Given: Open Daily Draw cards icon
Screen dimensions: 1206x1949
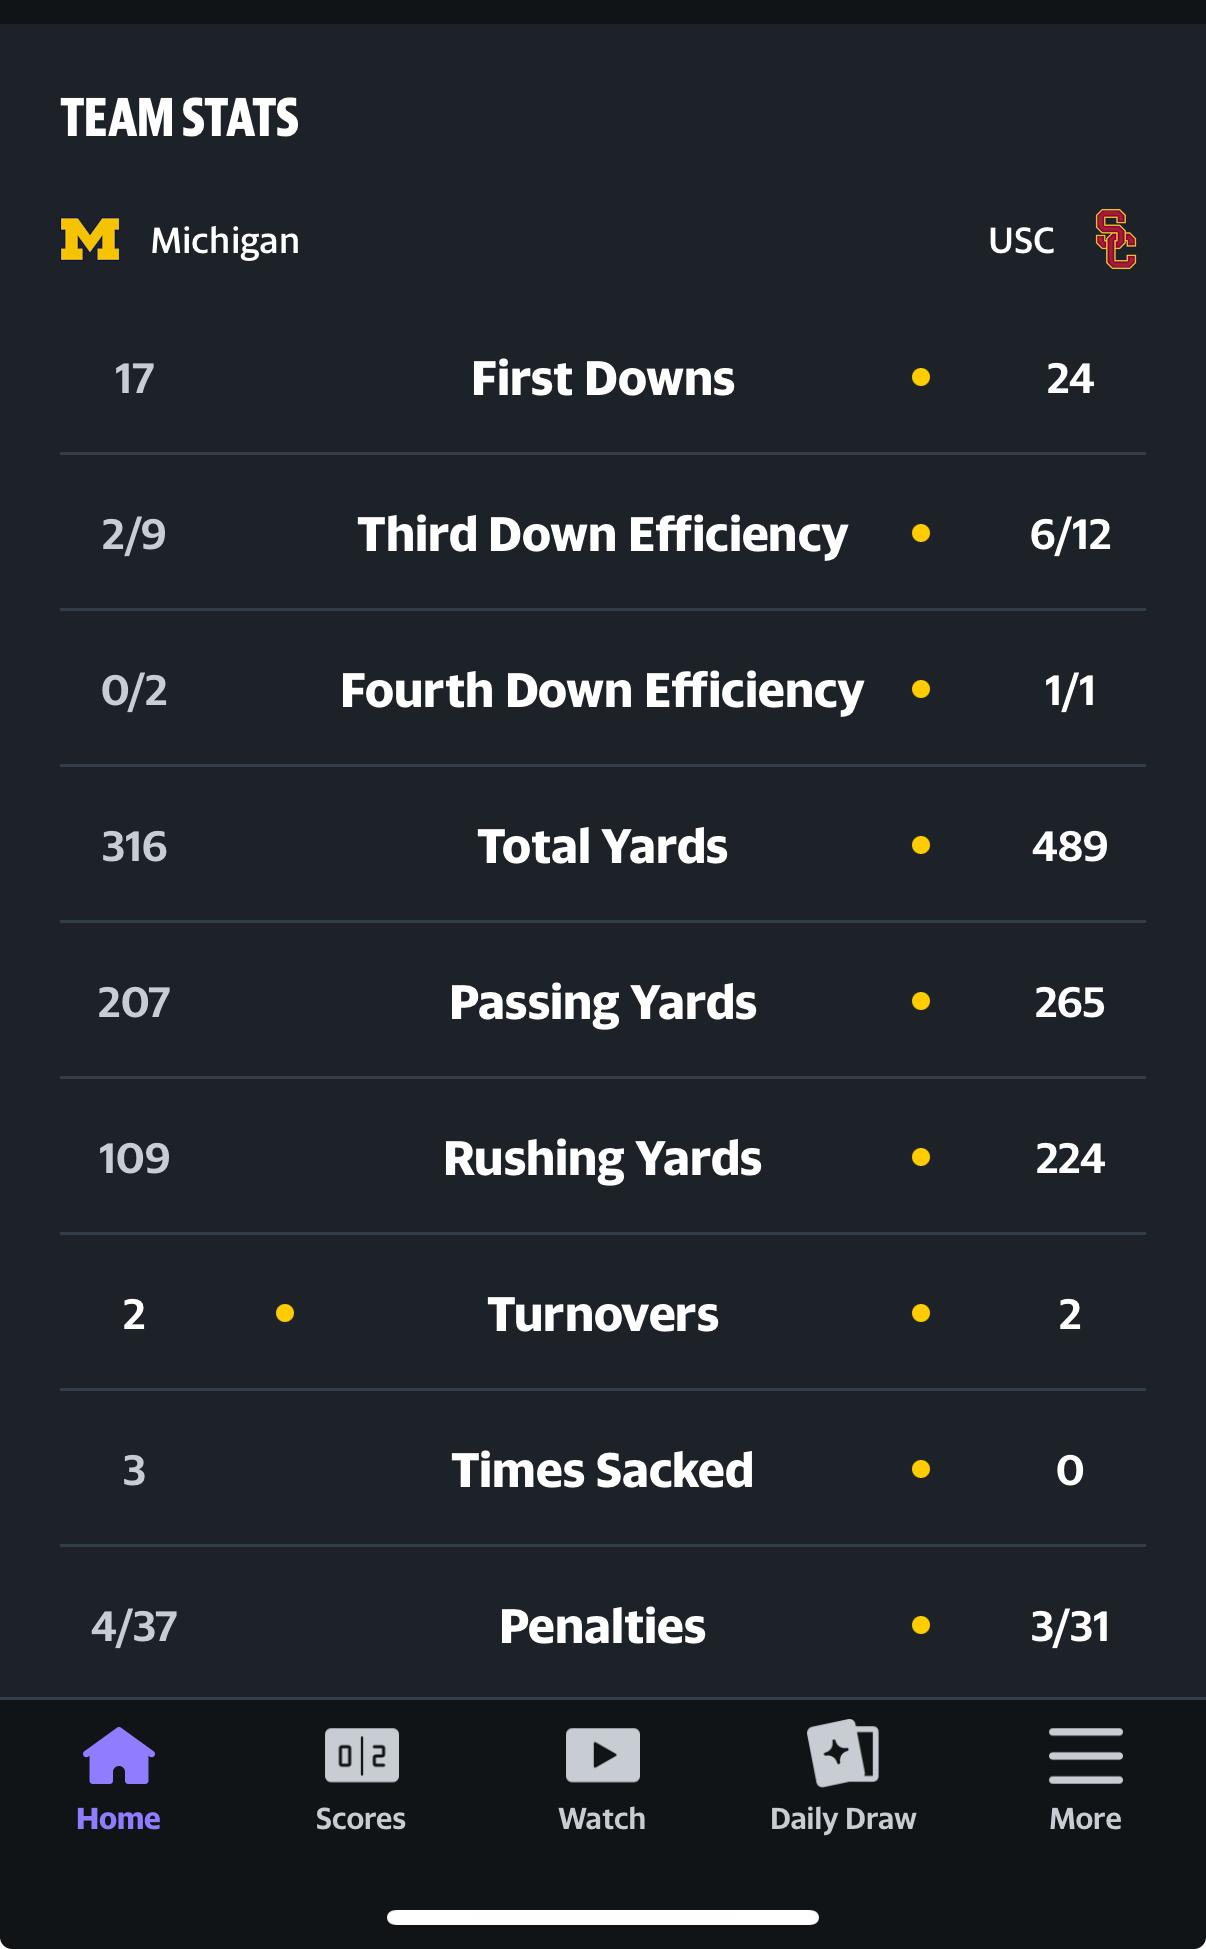Looking at the screenshot, I should (843, 1754).
